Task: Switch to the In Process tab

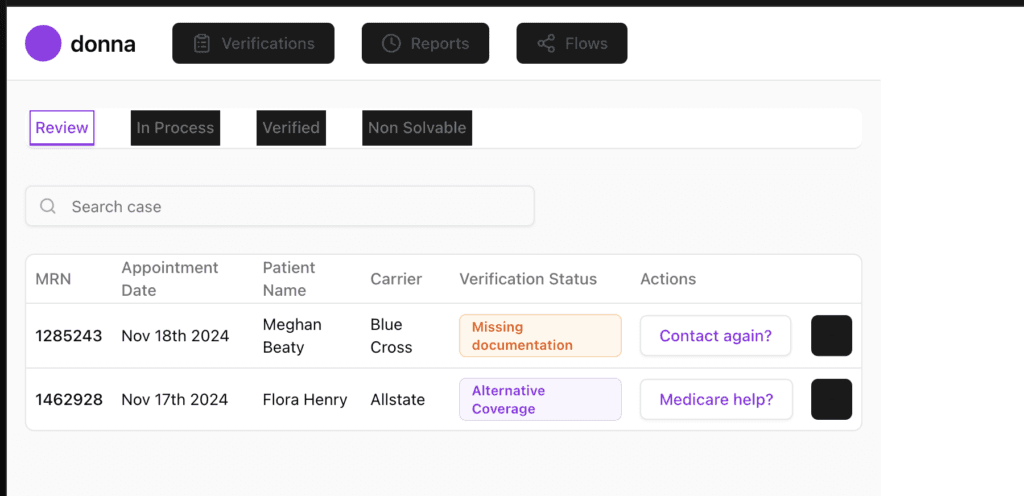Action: 175,128
